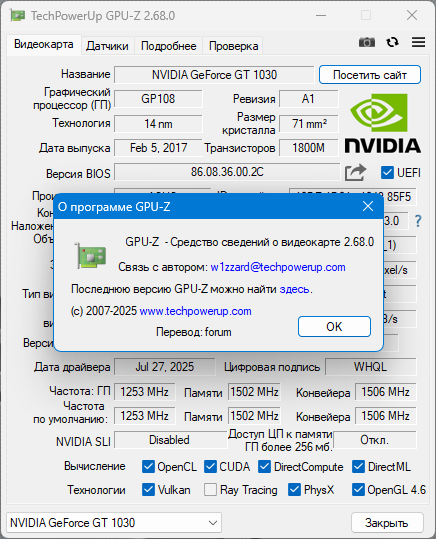Toggle the UEFI checkbox
The width and height of the screenshot is (436, 539).
coord(387,173)
